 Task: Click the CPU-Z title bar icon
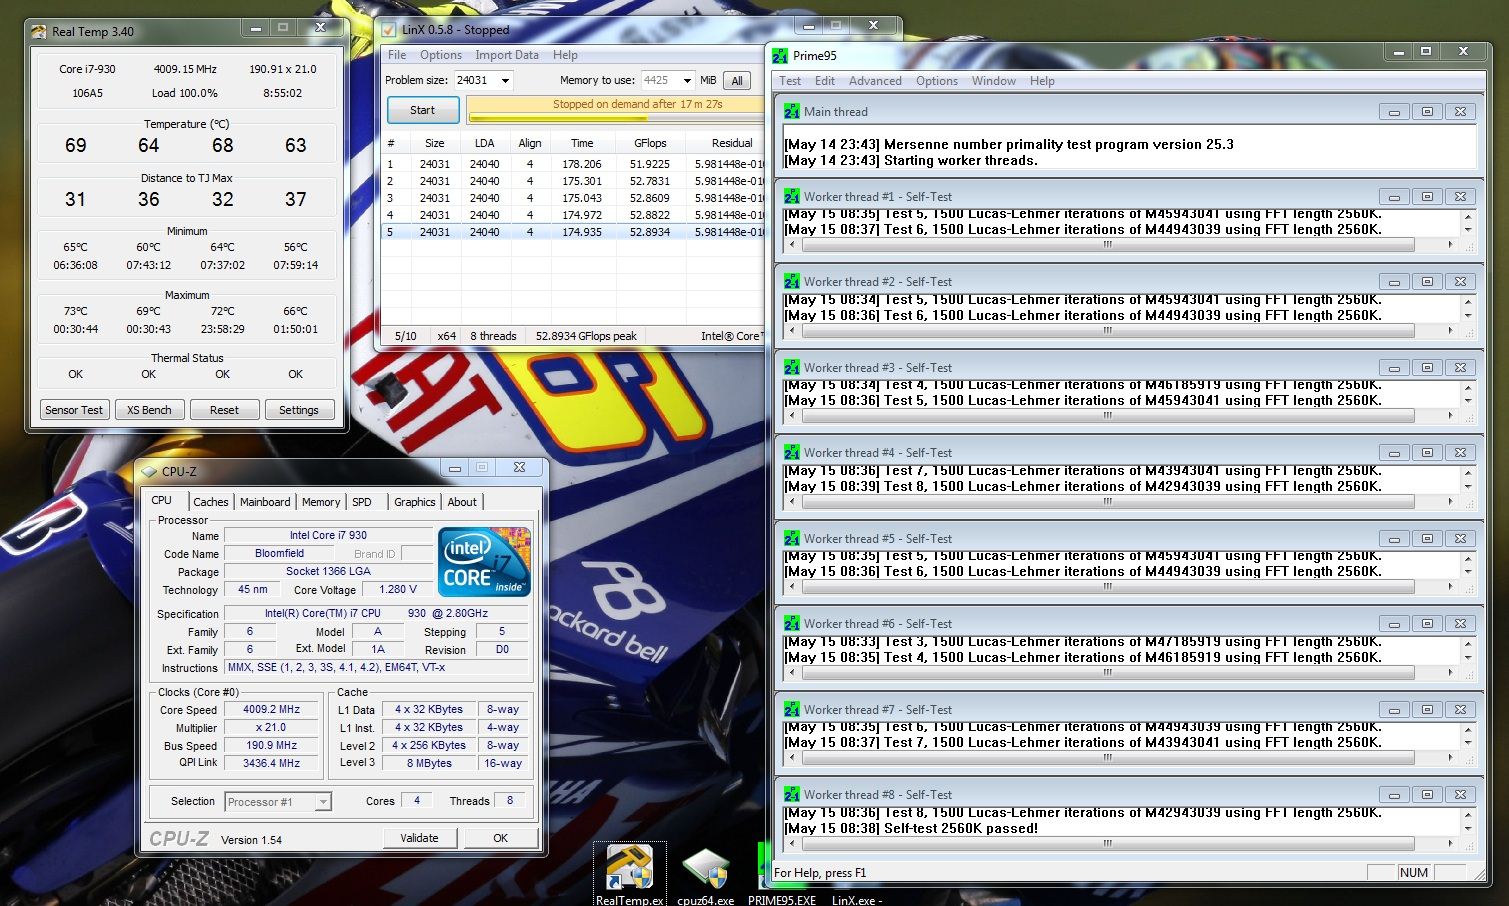coord(149,471)
